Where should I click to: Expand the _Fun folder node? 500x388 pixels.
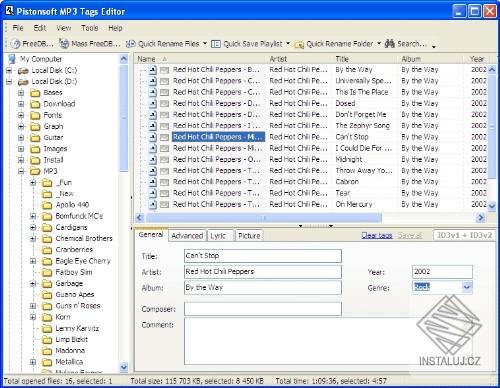pos(33,182)
